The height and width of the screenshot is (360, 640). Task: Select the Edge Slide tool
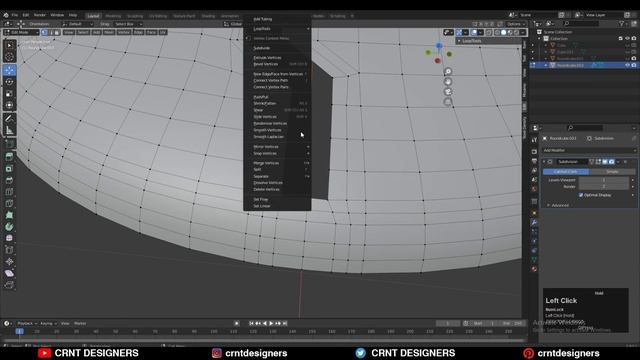(9, 250)
